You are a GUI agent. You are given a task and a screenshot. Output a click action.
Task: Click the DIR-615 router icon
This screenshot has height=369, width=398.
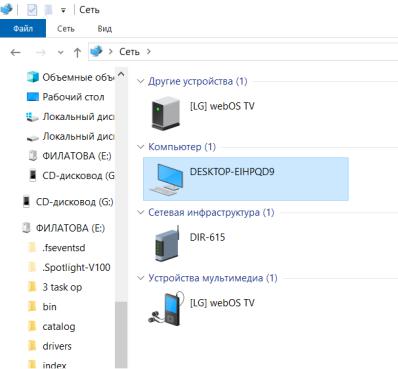pos(167,244)
